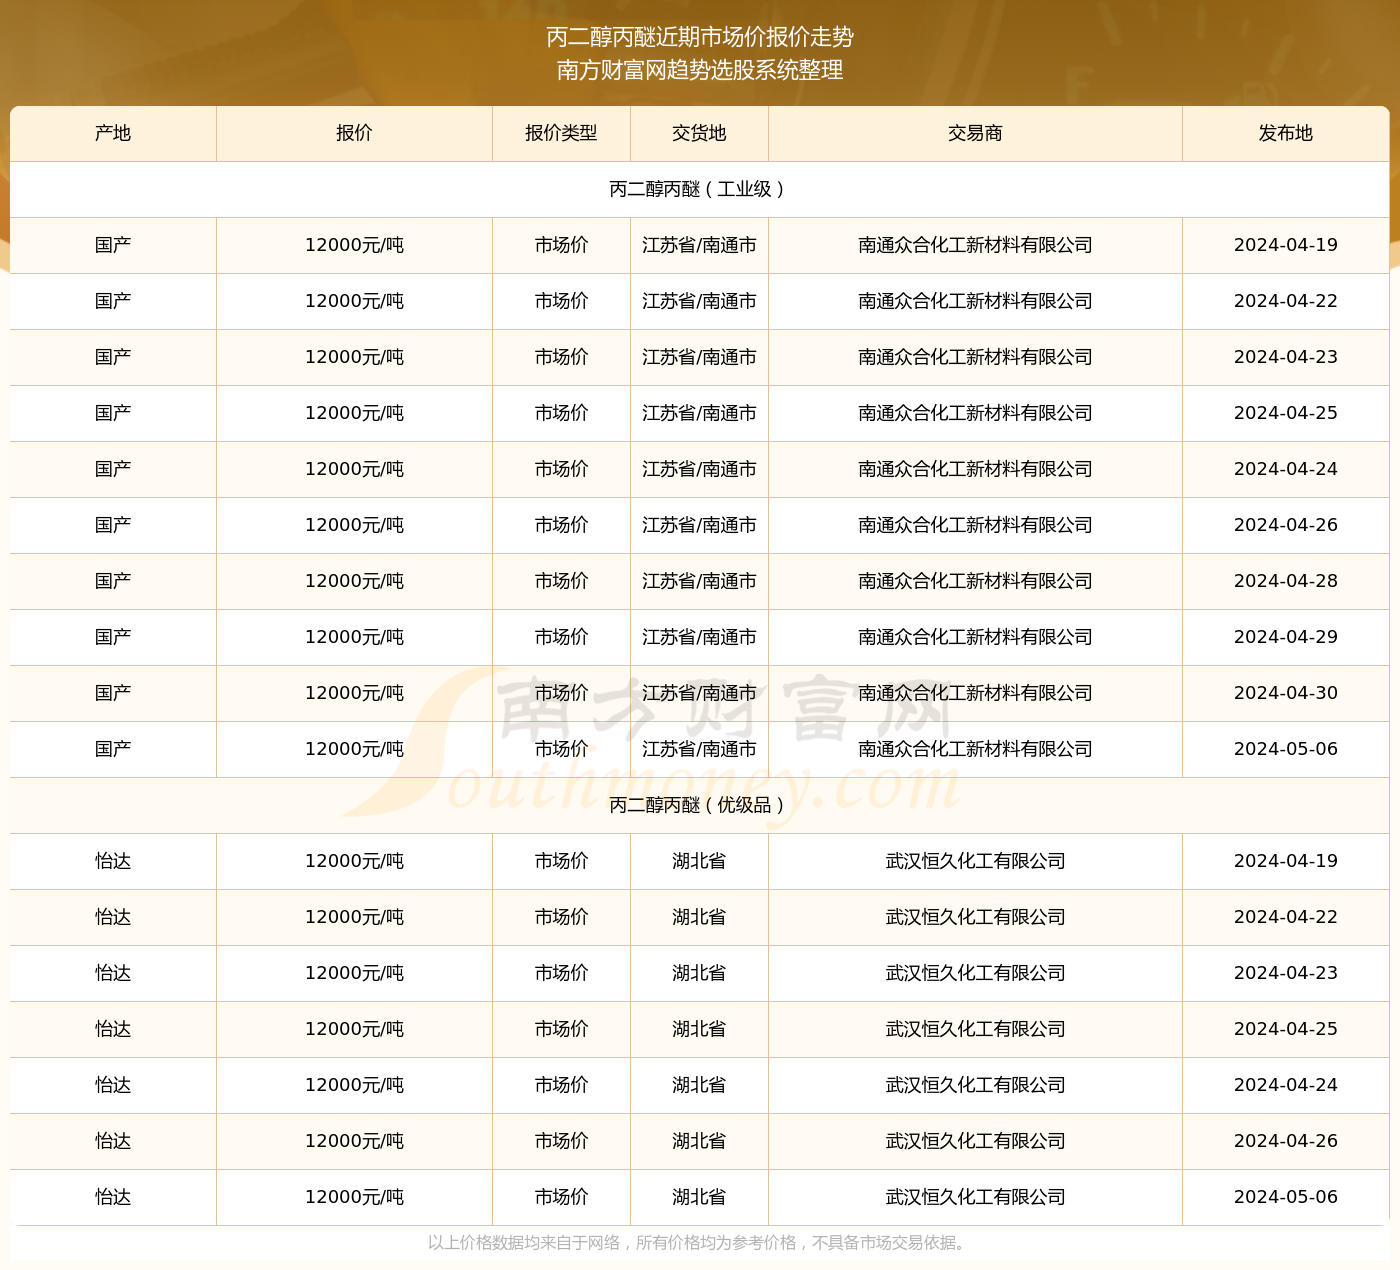This screenshot has height=1270, width=1400.
Task: Click the 交货地 column header
Action: (x=699, y=133)
